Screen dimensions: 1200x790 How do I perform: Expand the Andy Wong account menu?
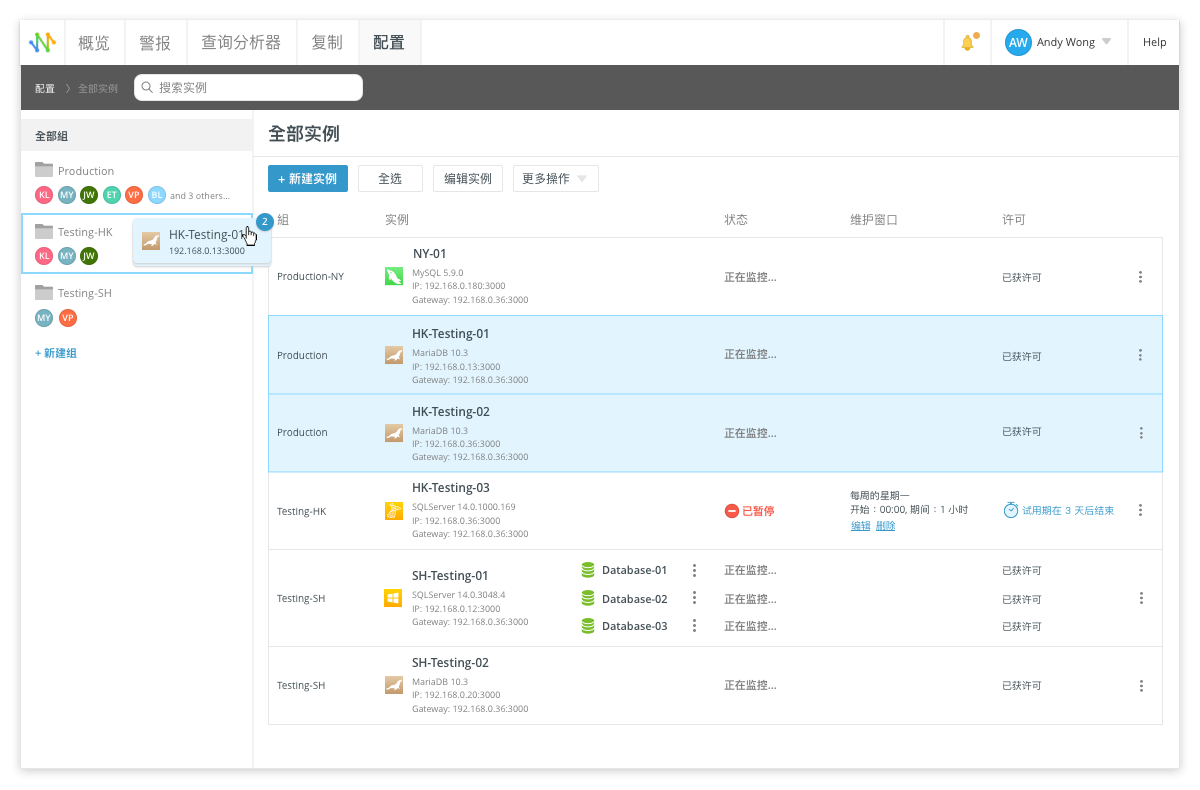[1106, 42]
